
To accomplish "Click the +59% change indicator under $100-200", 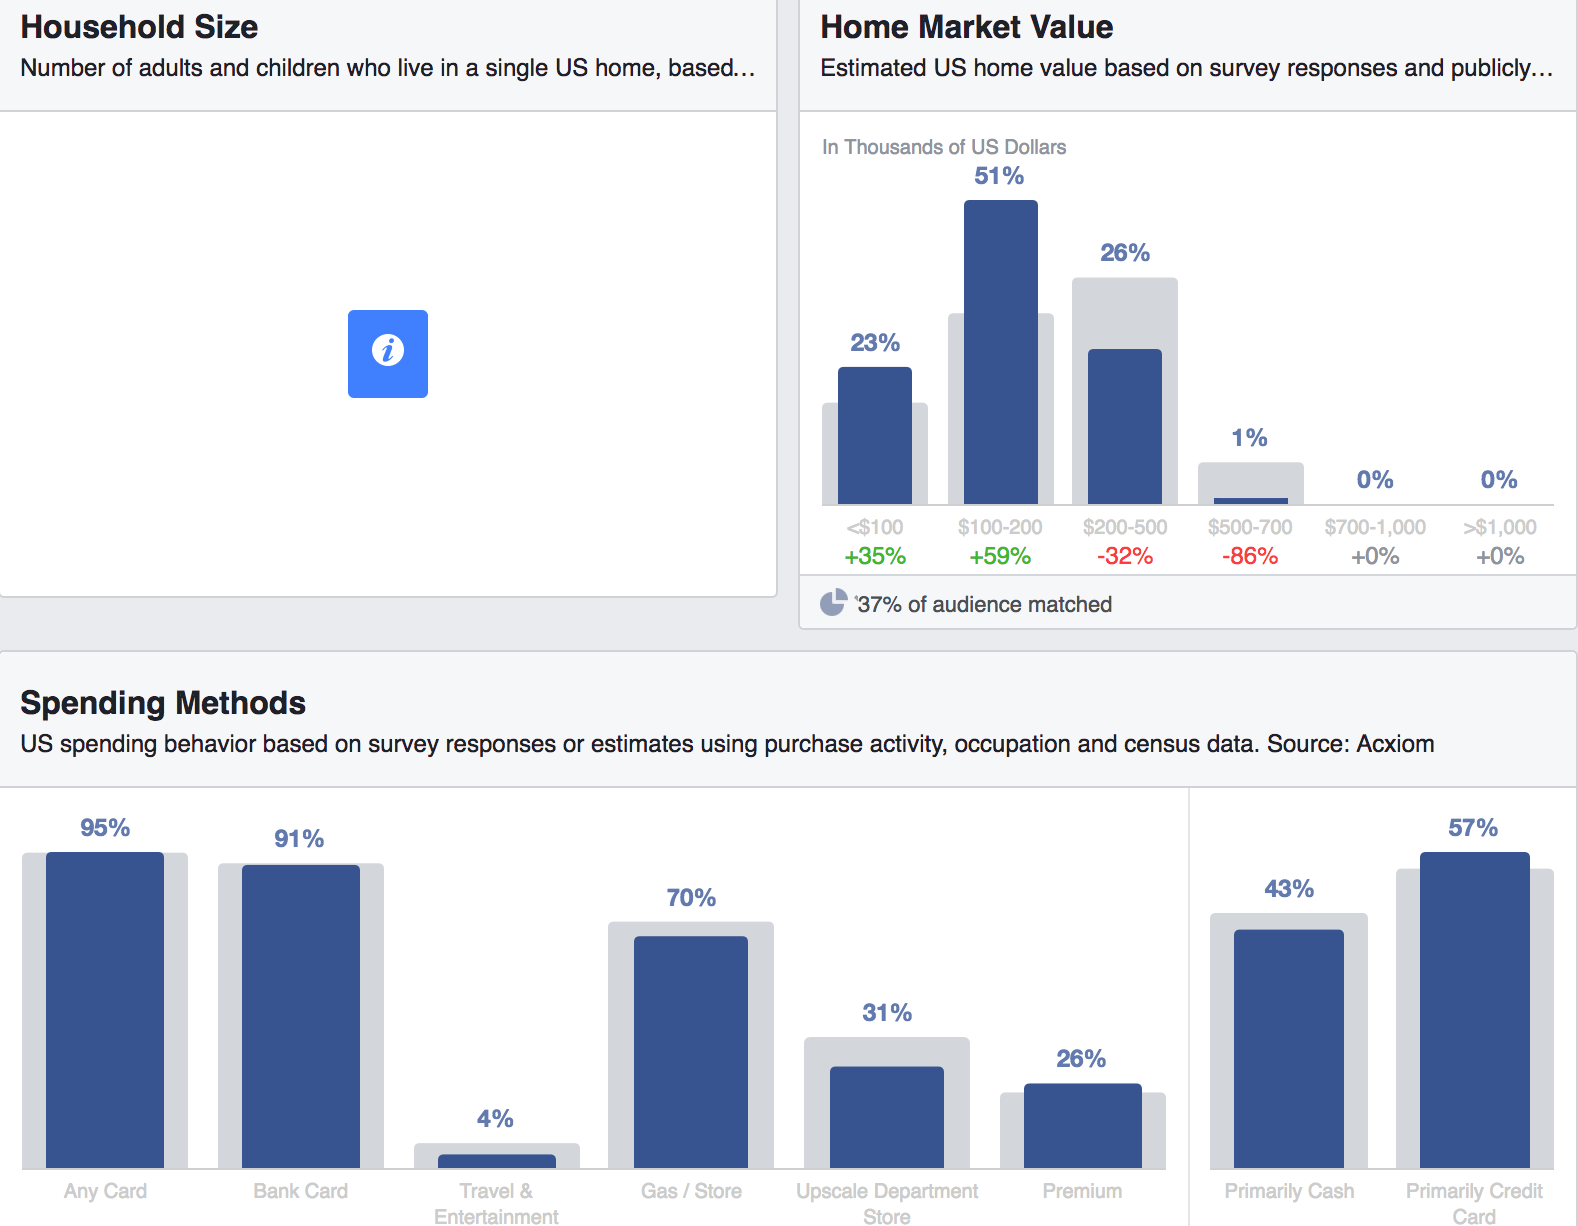I will (1002, 556).
